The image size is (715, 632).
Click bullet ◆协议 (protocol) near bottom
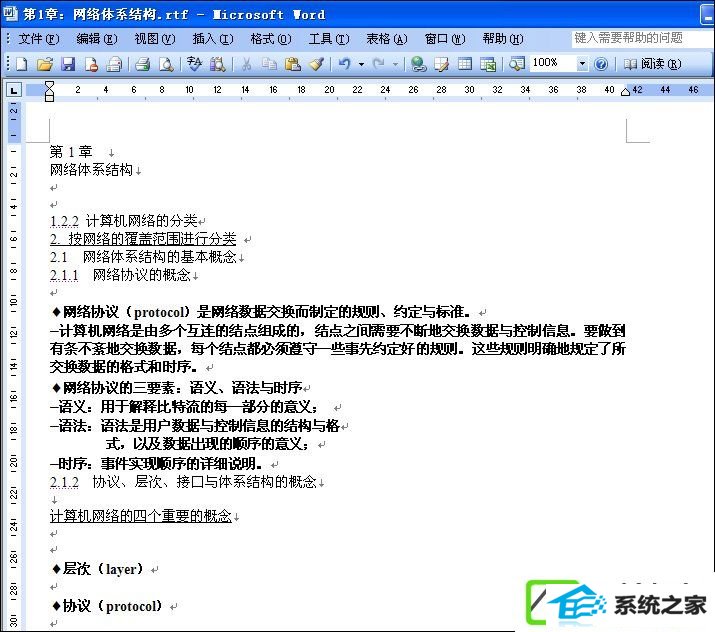[107, 606]
